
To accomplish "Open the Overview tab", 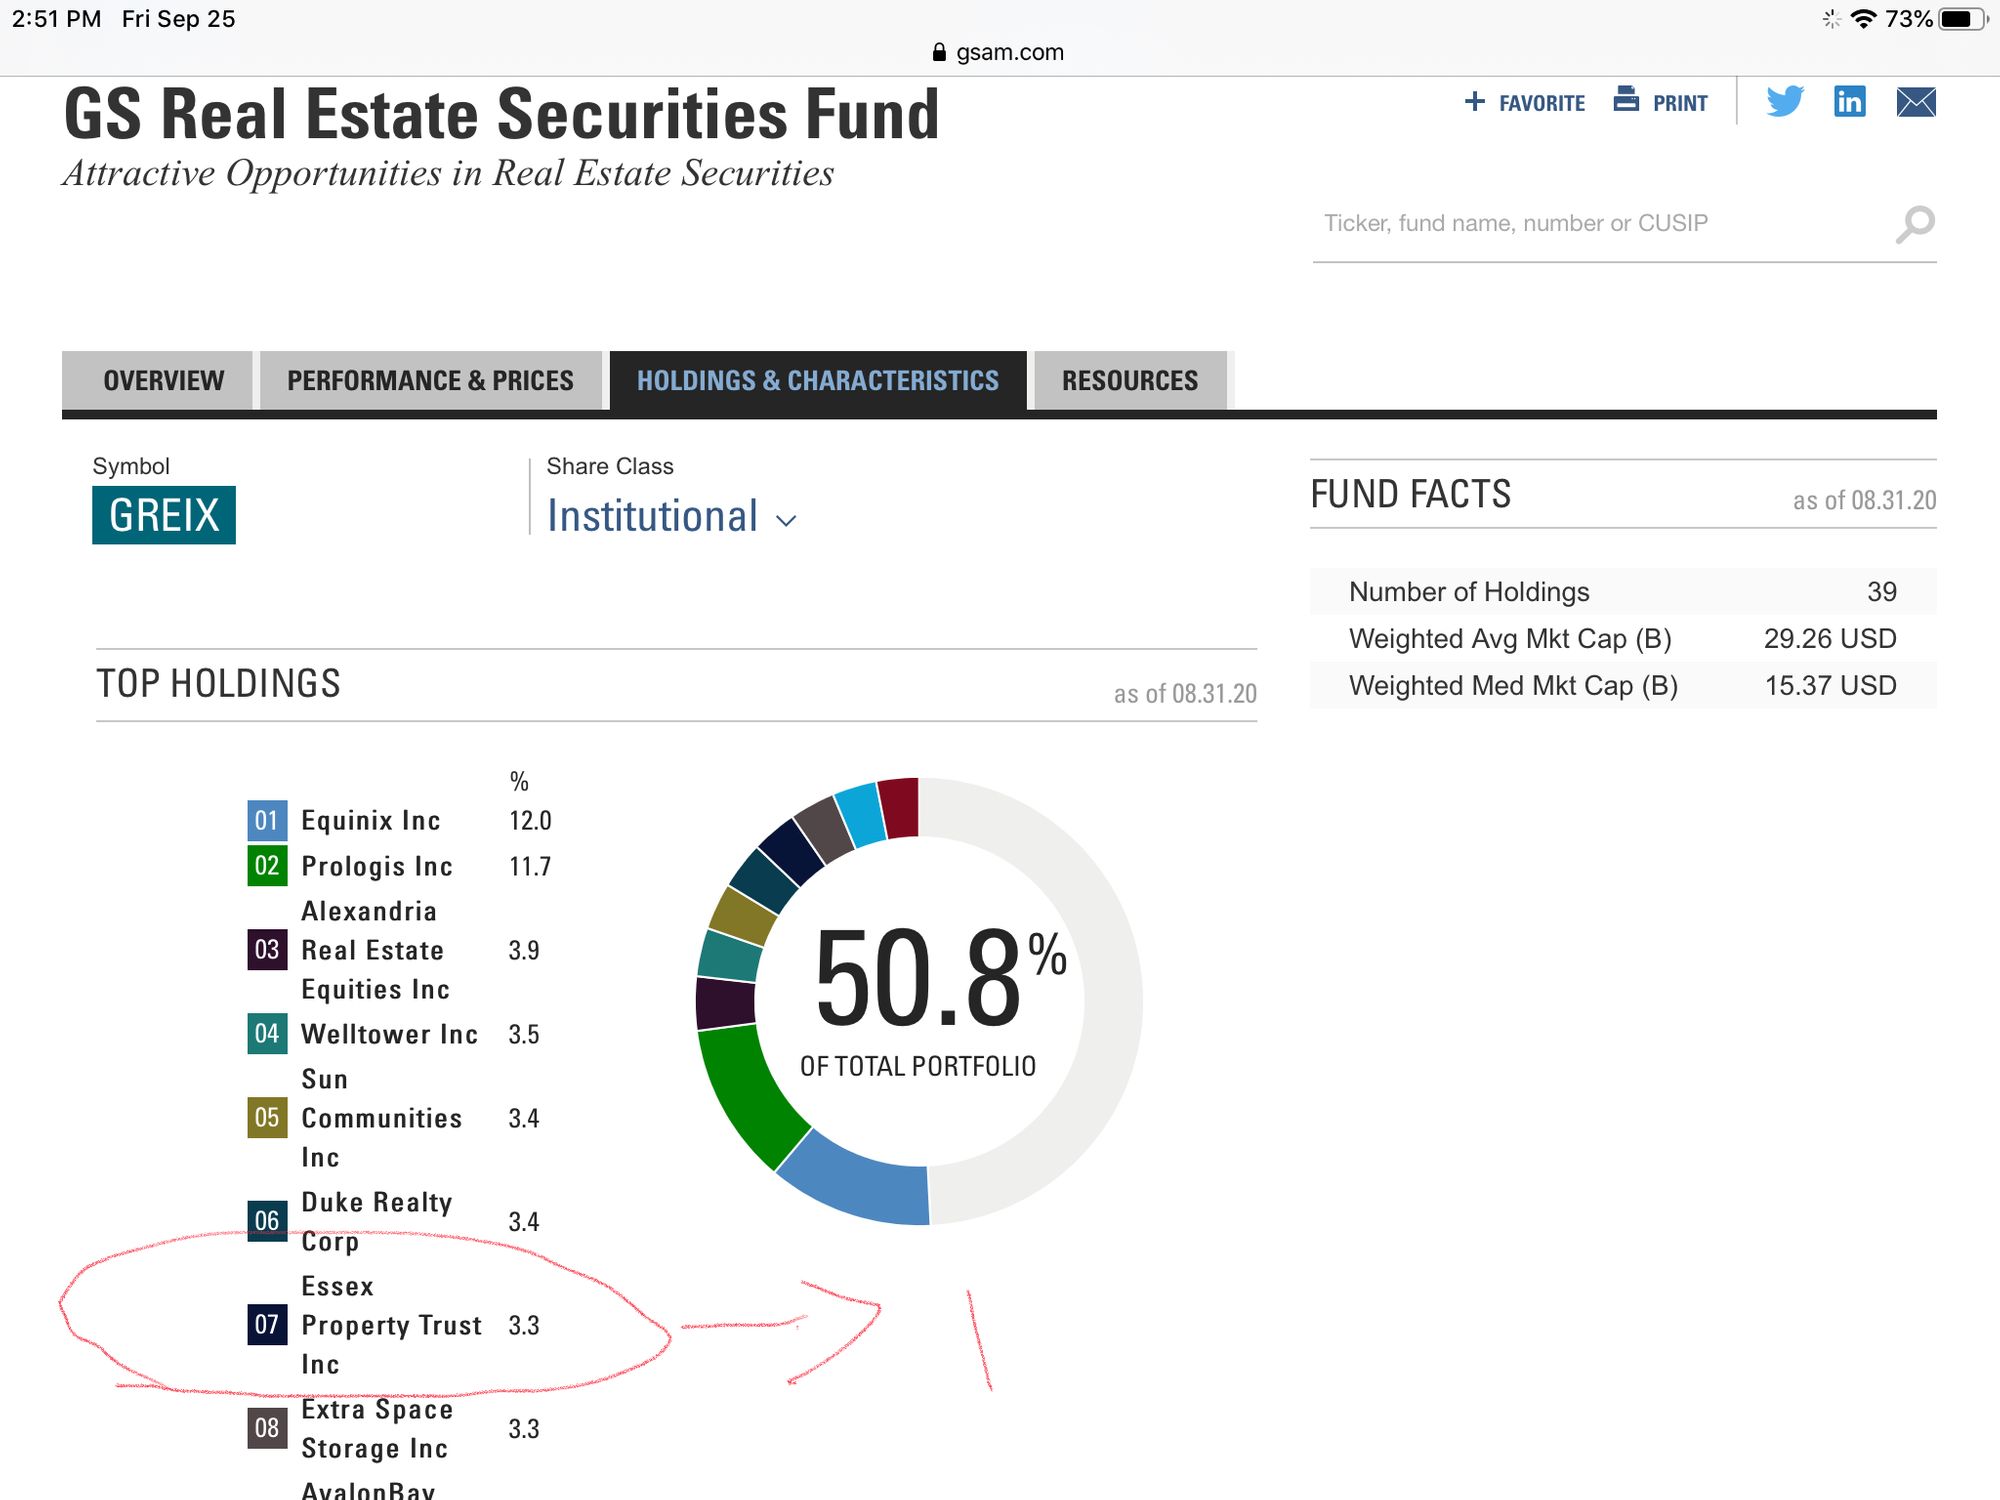I will (163, 381).
